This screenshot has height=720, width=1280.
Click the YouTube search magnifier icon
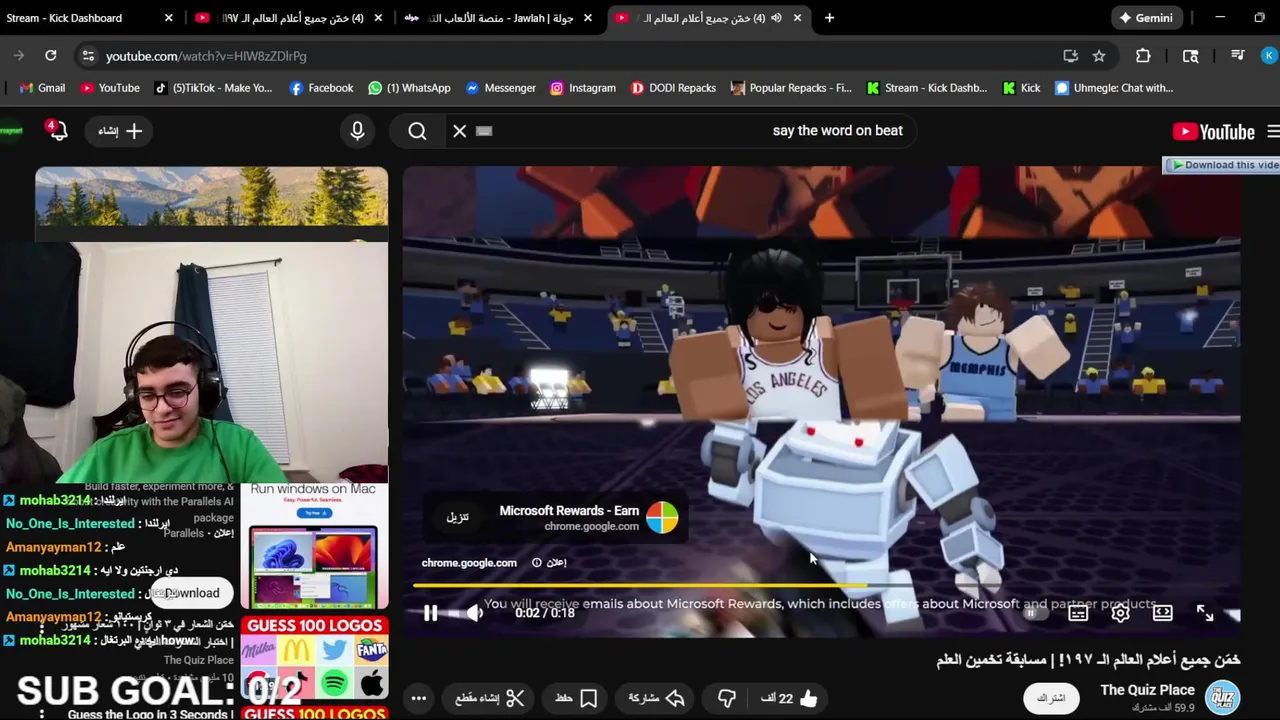click(x=417, y=131)
